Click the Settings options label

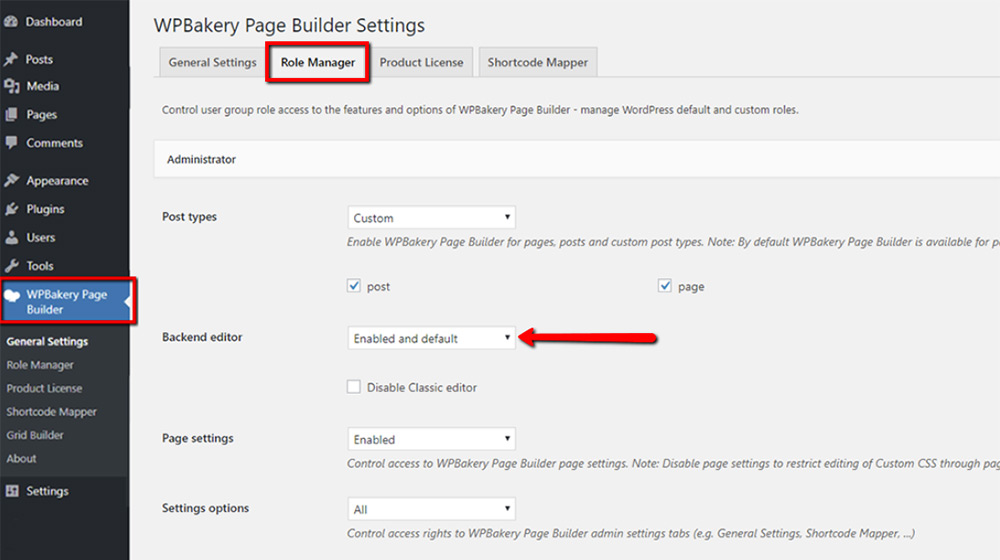[x=205, y=508]
